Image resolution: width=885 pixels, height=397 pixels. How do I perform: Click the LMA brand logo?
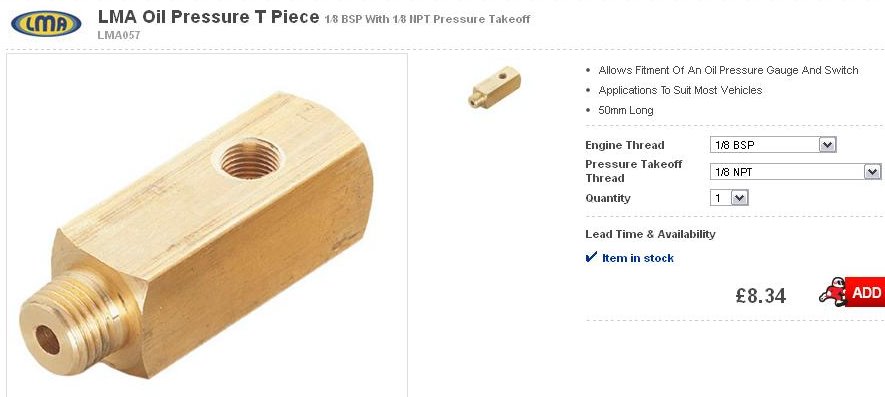[46, 23]
